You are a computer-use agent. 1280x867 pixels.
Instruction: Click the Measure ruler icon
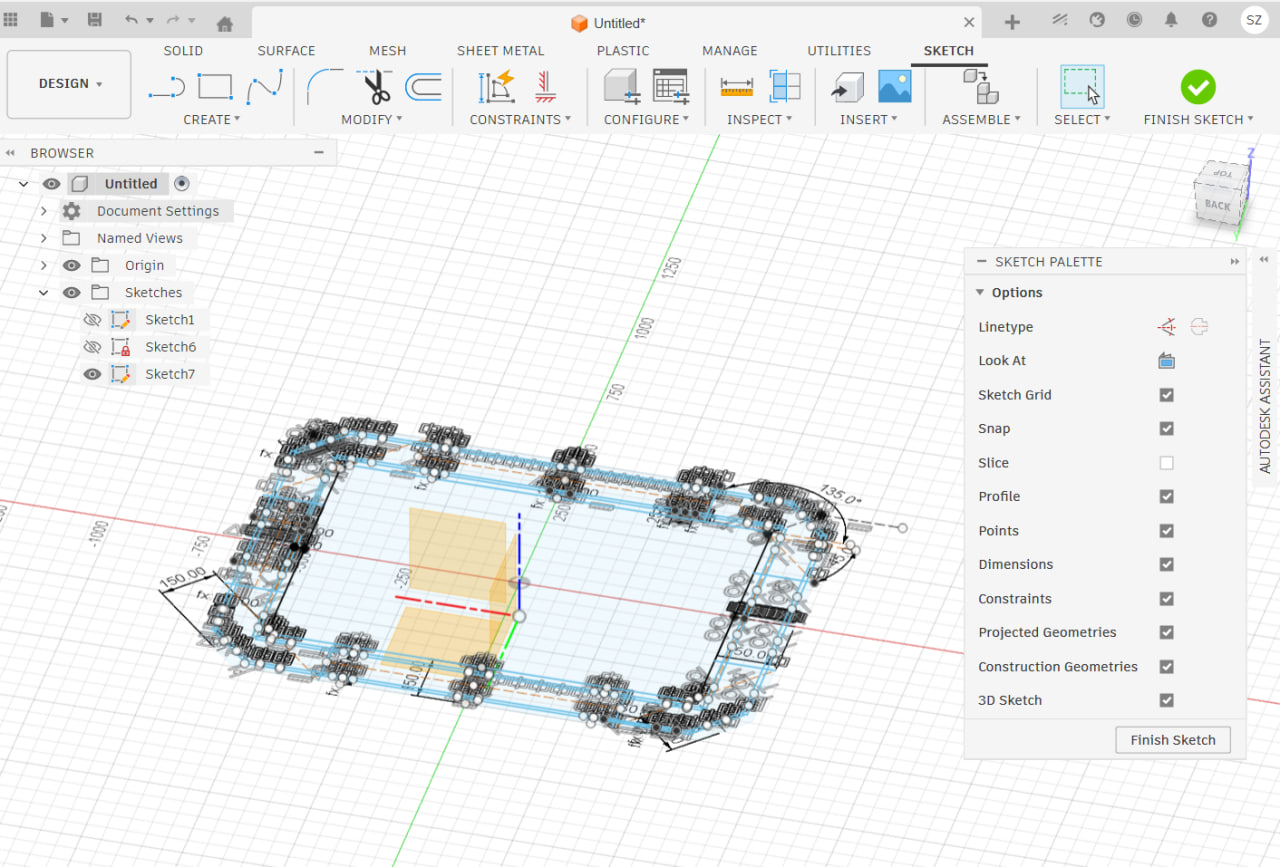736,87
